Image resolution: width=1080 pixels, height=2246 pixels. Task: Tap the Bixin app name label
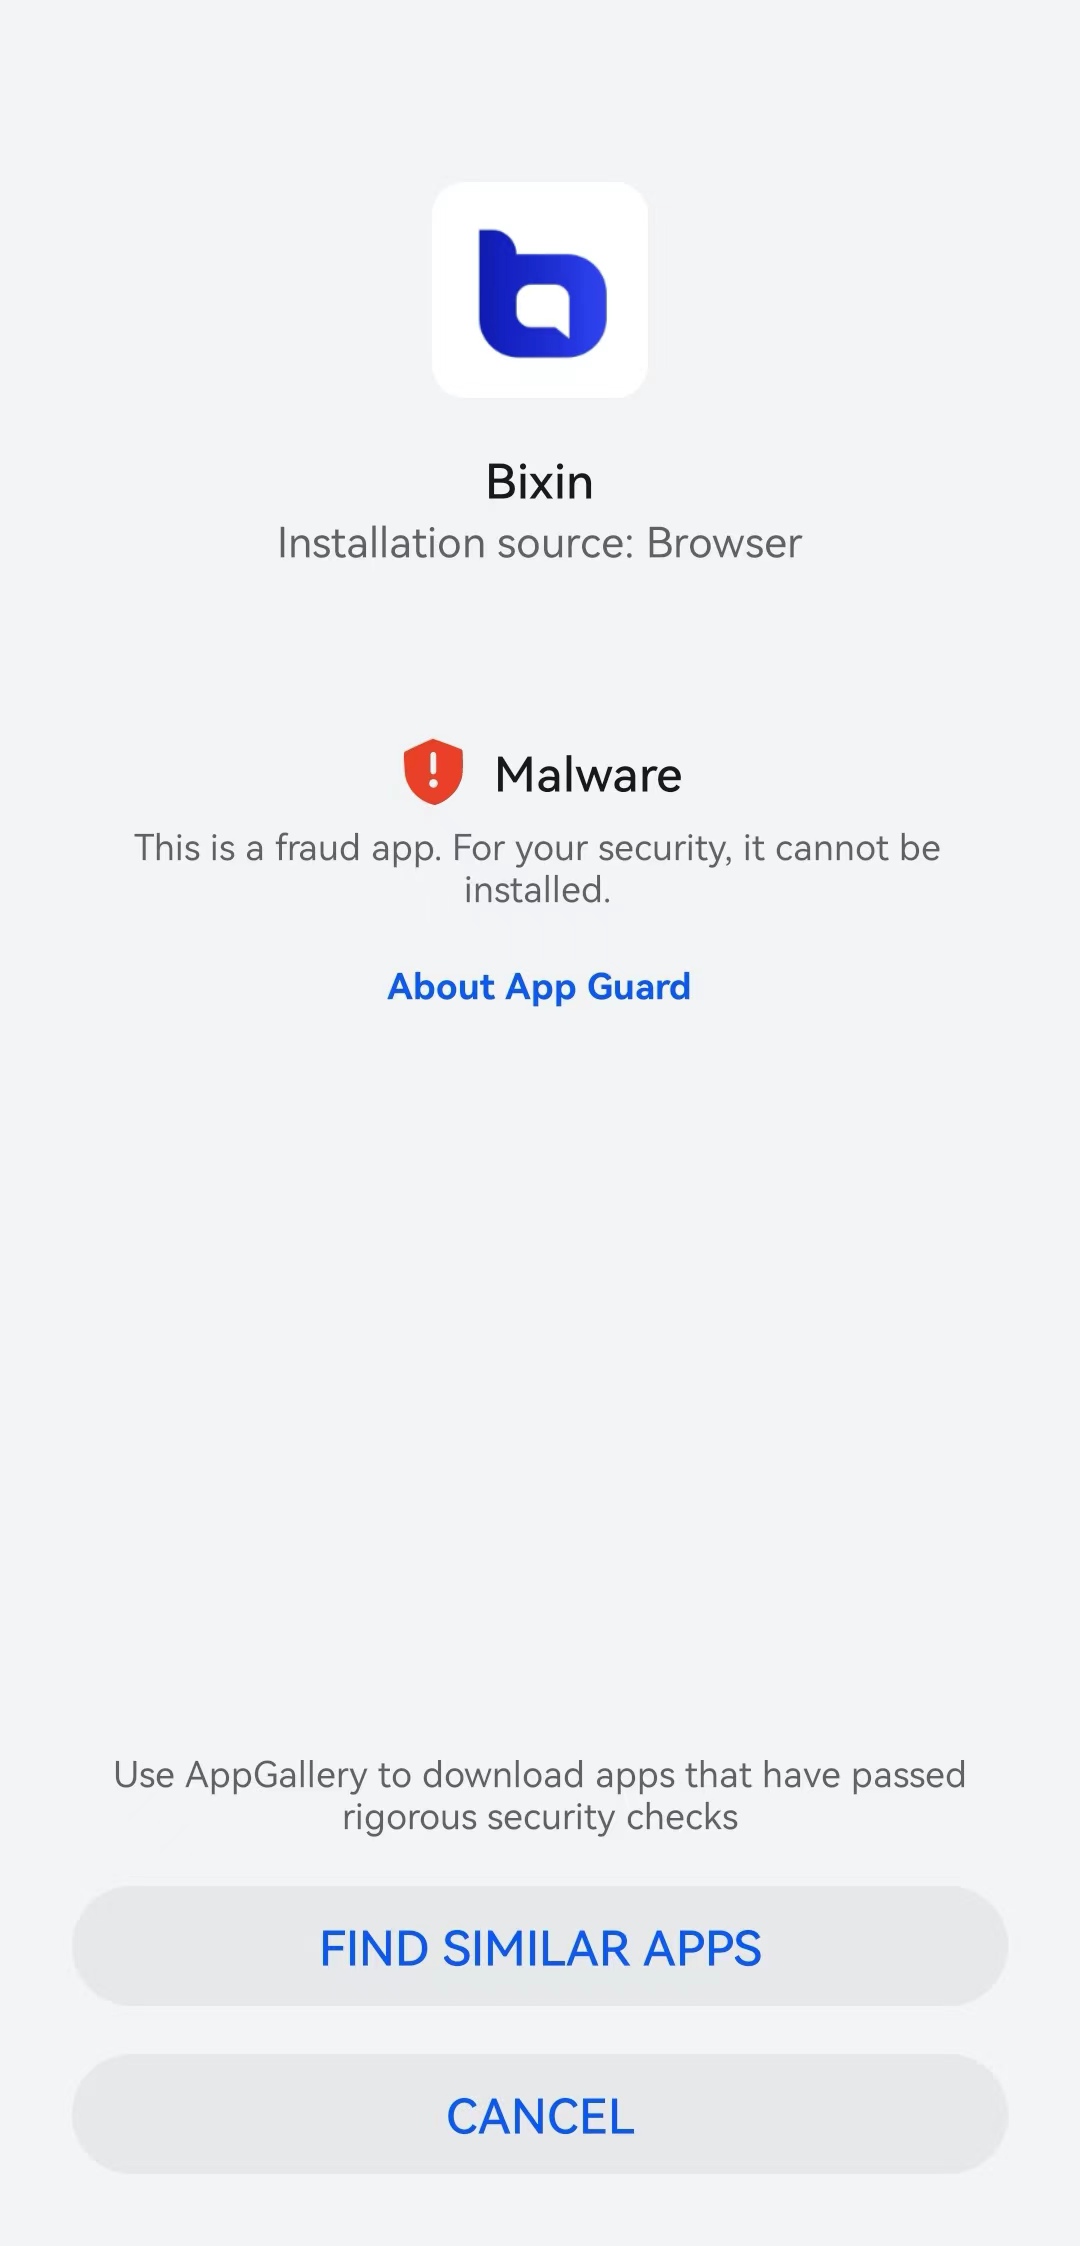coord(540,482)
